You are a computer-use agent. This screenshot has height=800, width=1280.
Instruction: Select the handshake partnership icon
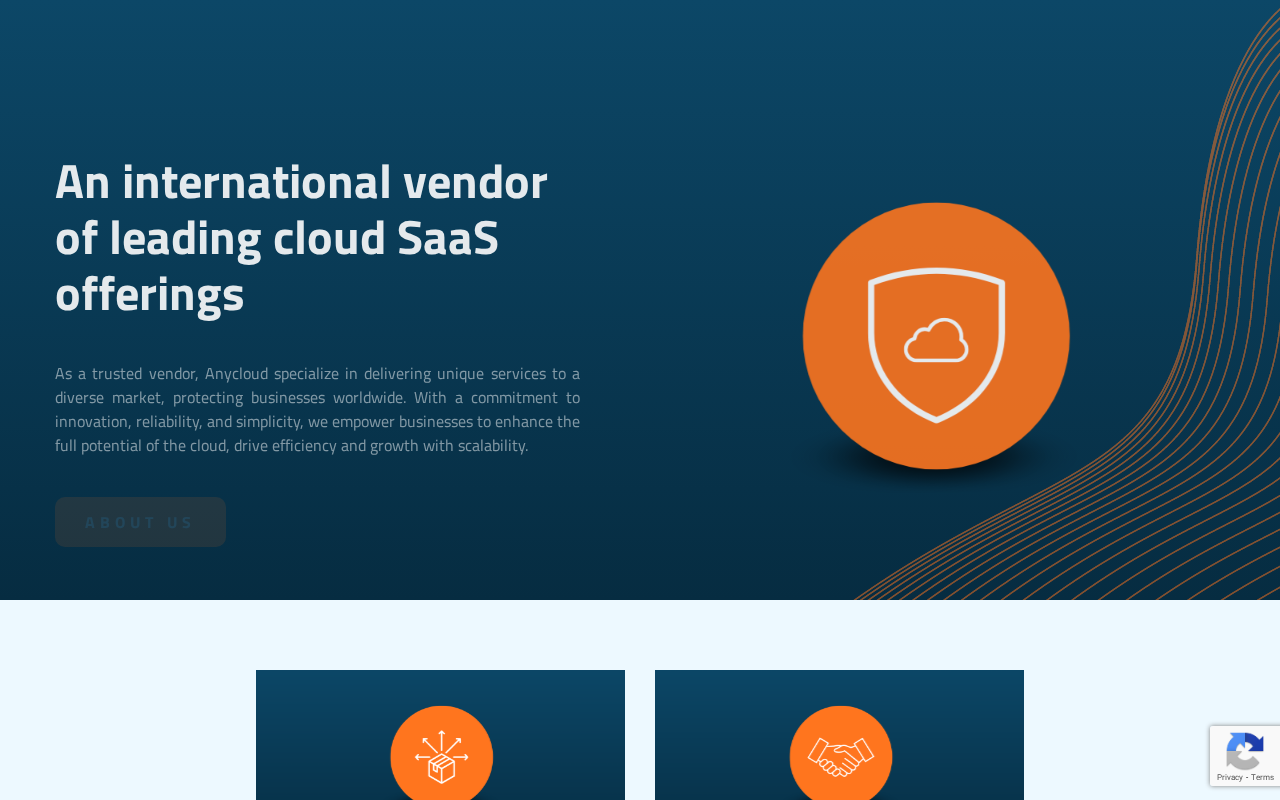(x=840, y=756)
